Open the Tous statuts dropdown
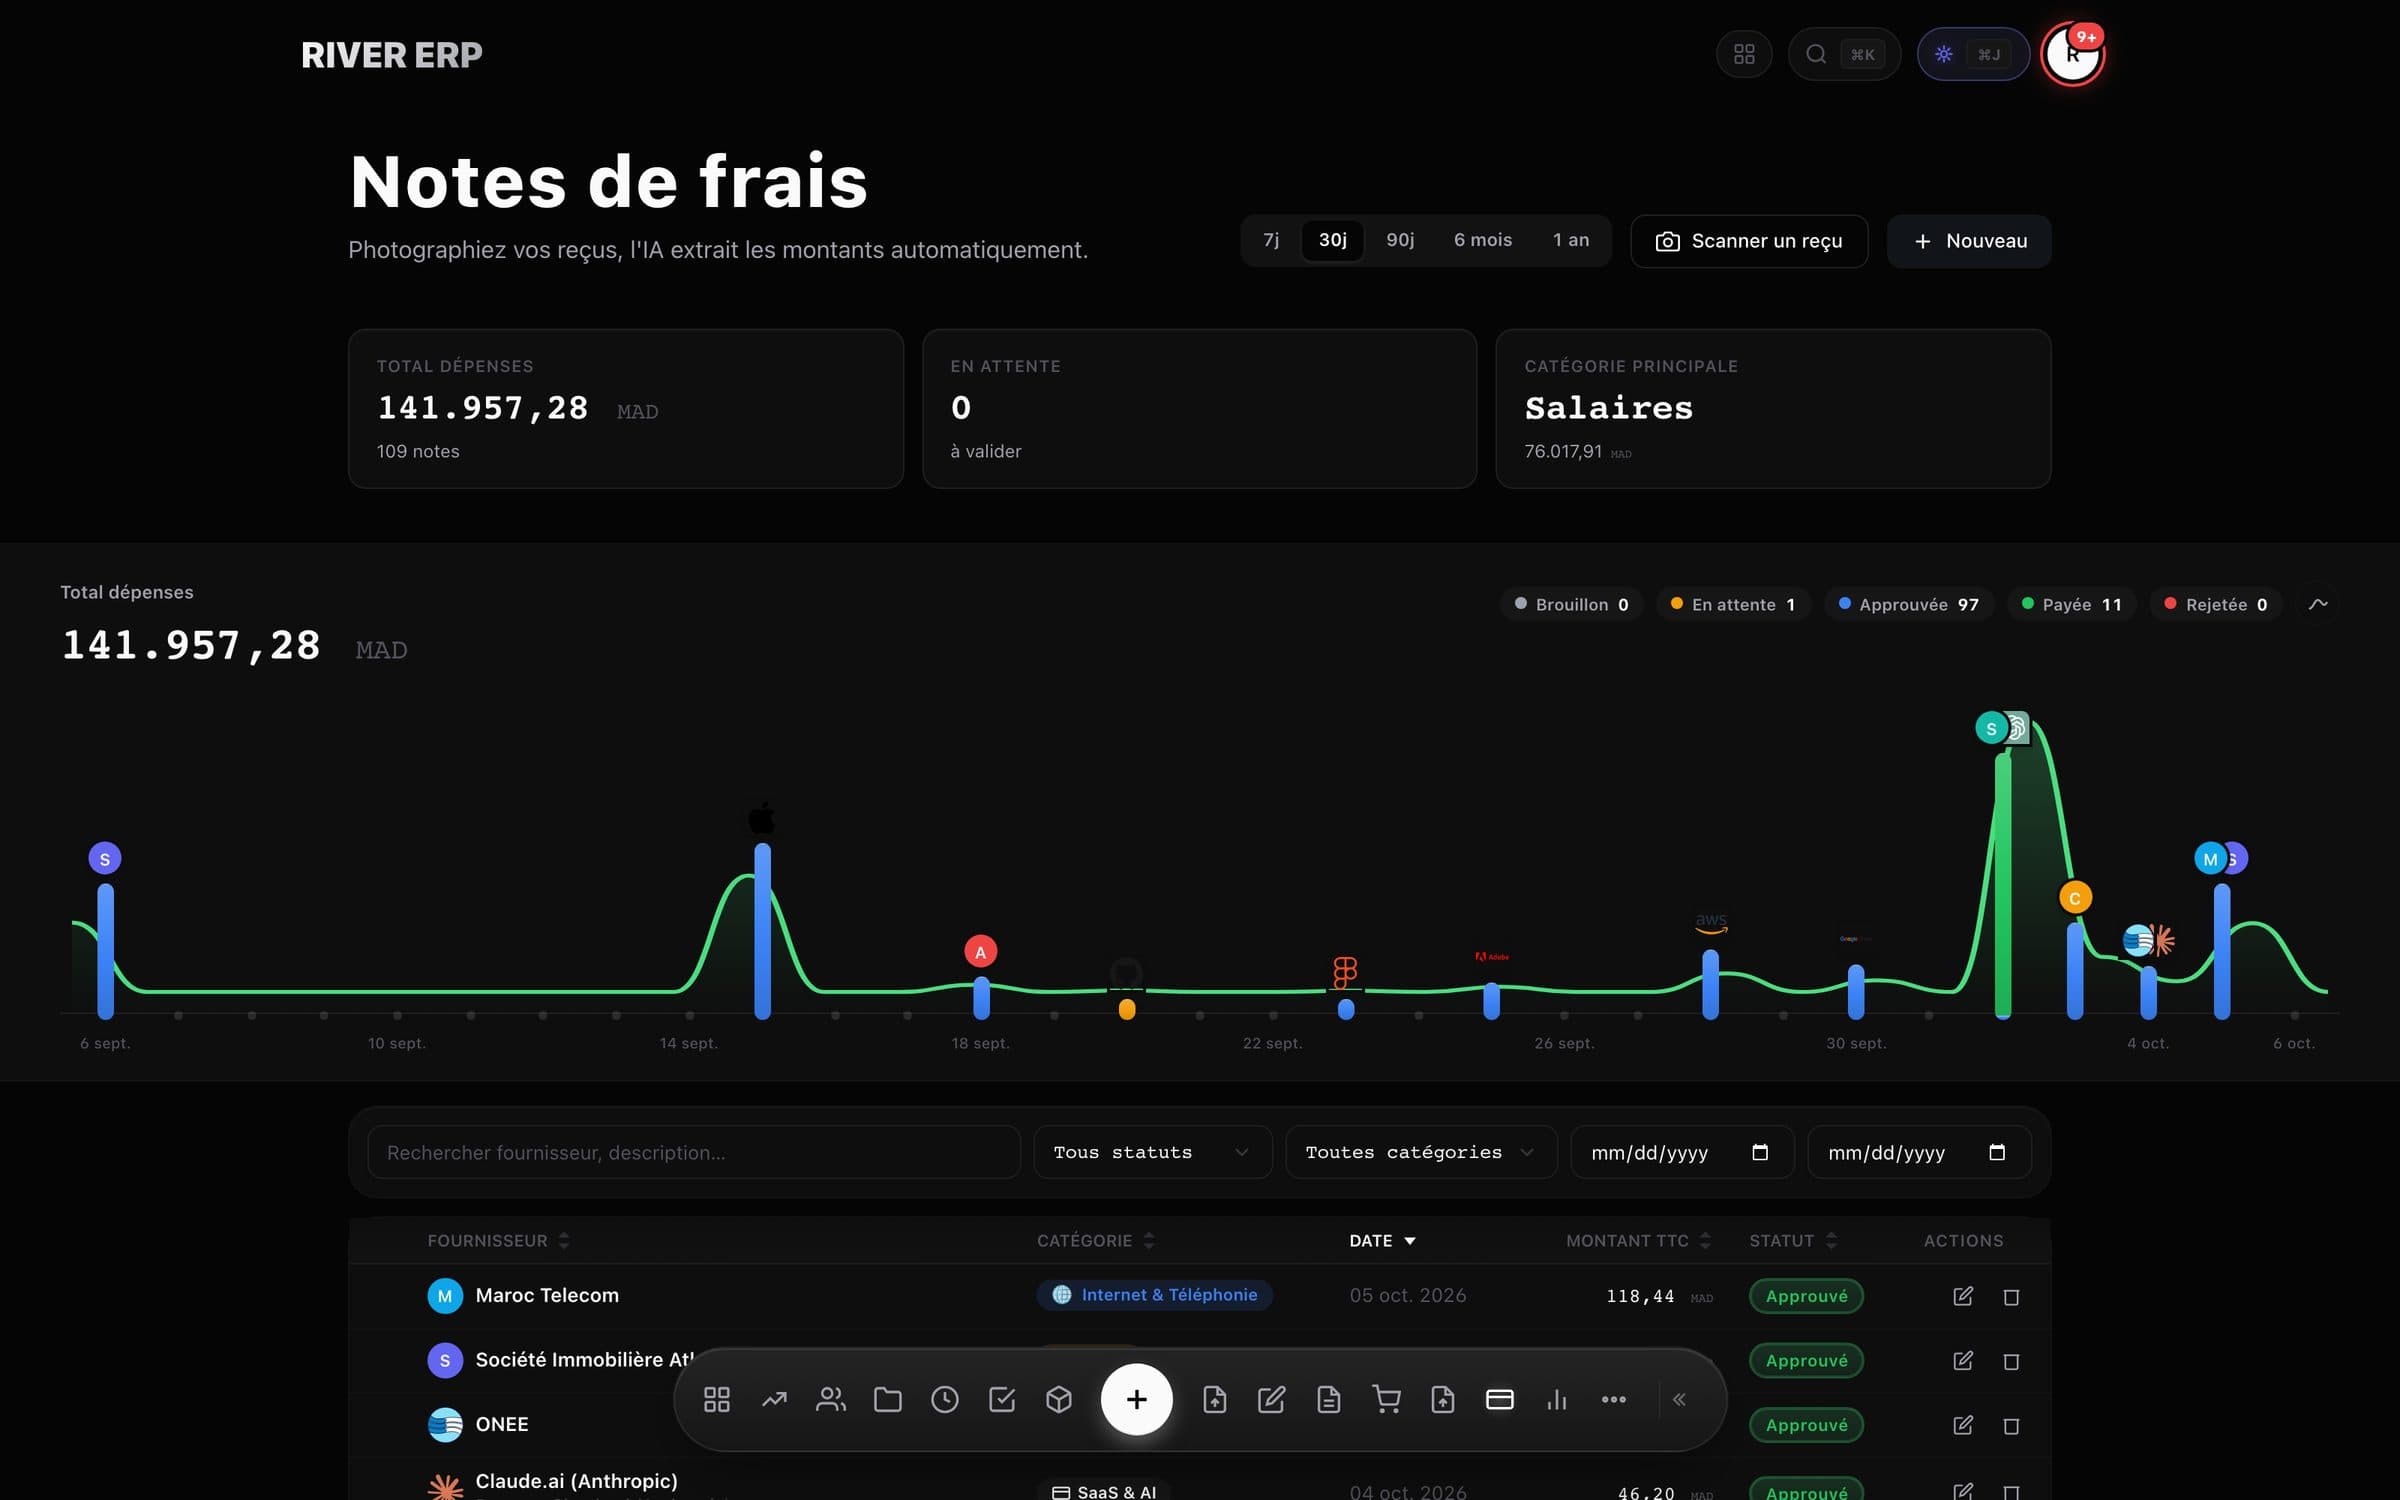This screenshot has width=2400, height=1500. point(1152,1152)
